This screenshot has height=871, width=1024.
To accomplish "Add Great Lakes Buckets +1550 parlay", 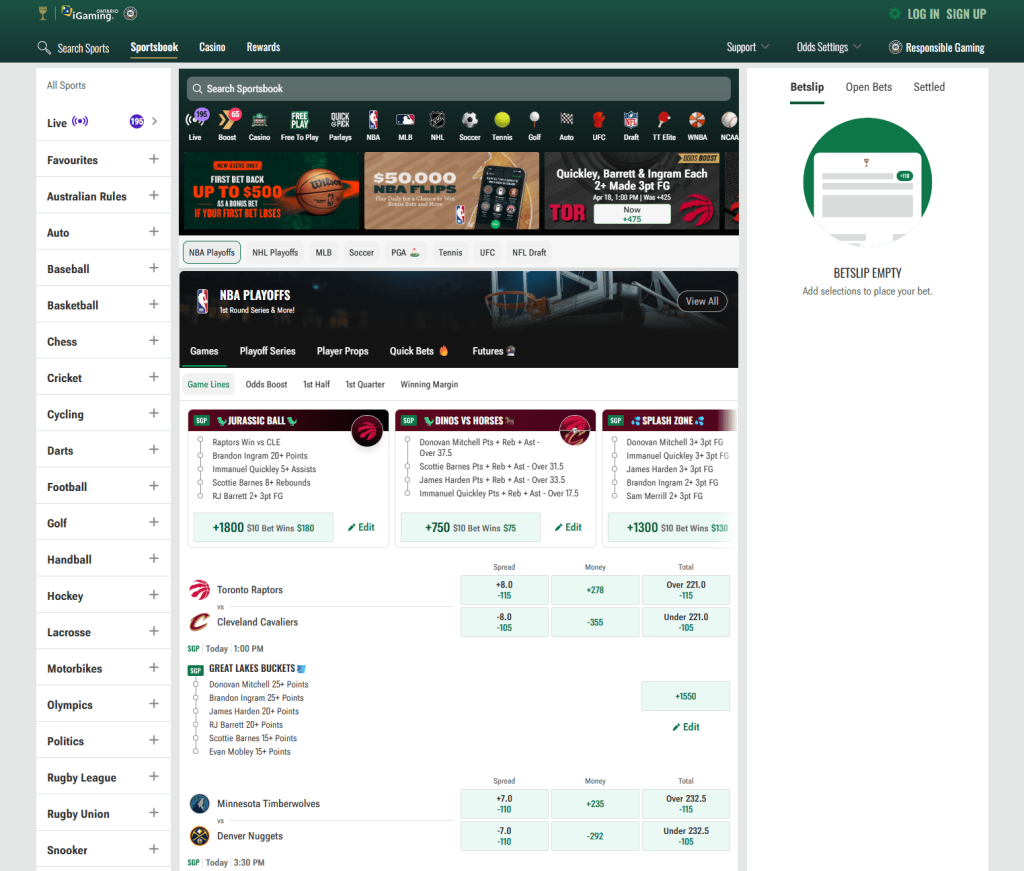I will coord(685,696).
